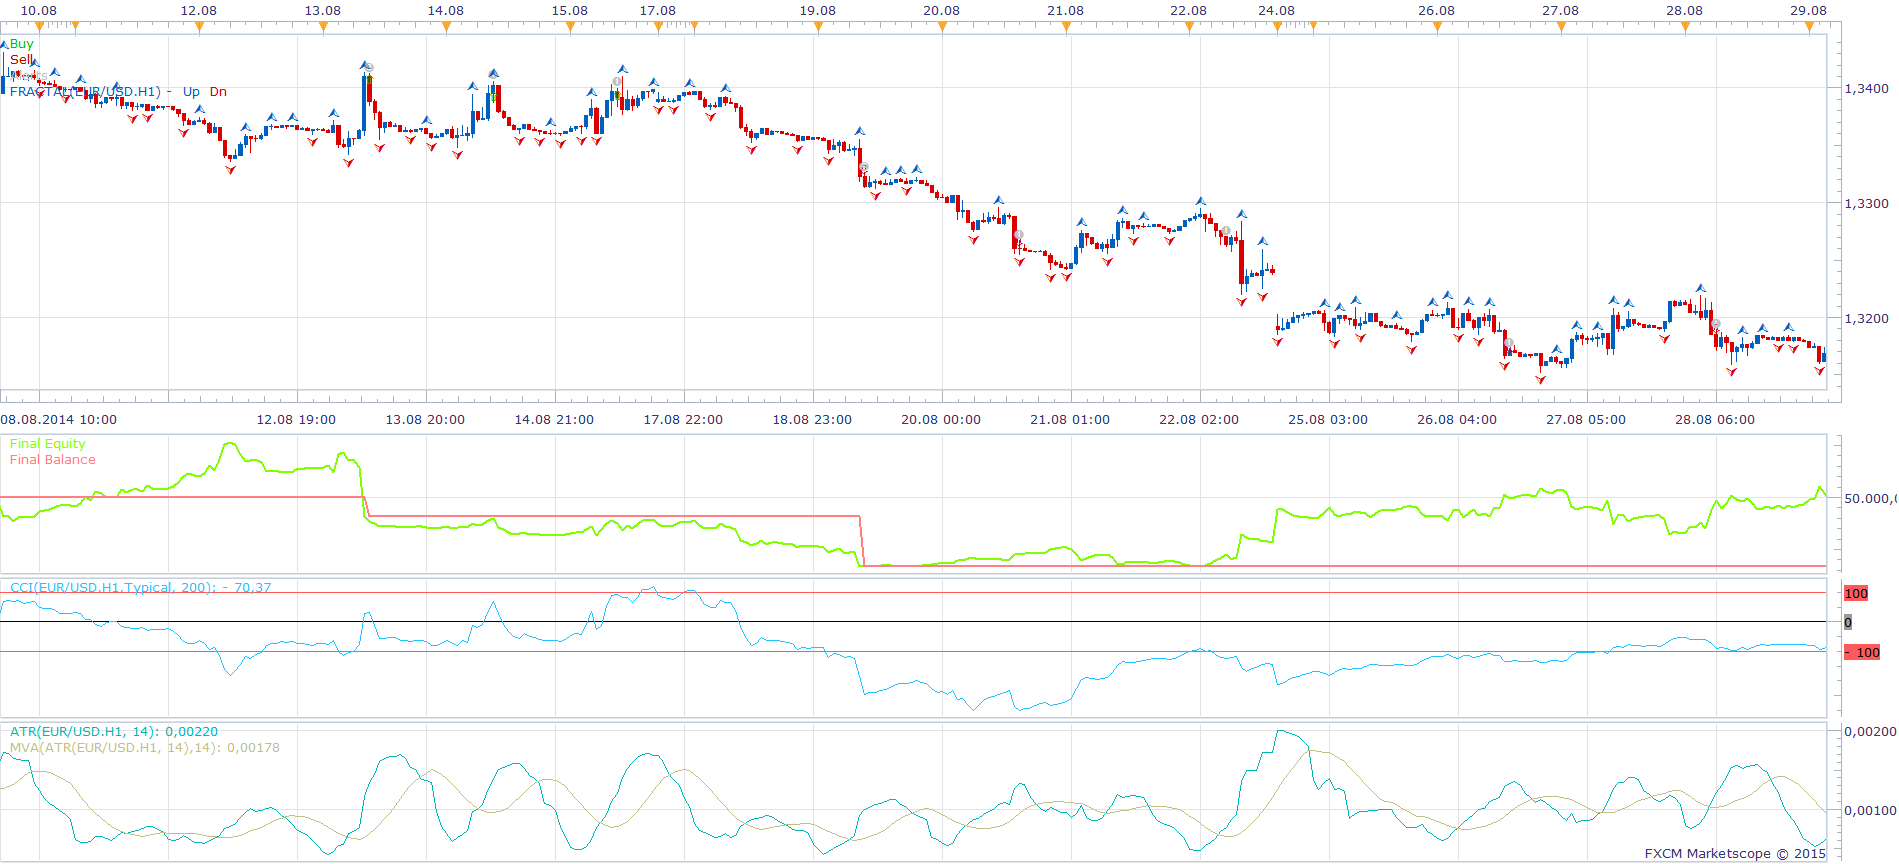This screenshot has height=864, width=1899.
Task: Click the 50,000 equity axis value
Action: [x=1870, y=499]
